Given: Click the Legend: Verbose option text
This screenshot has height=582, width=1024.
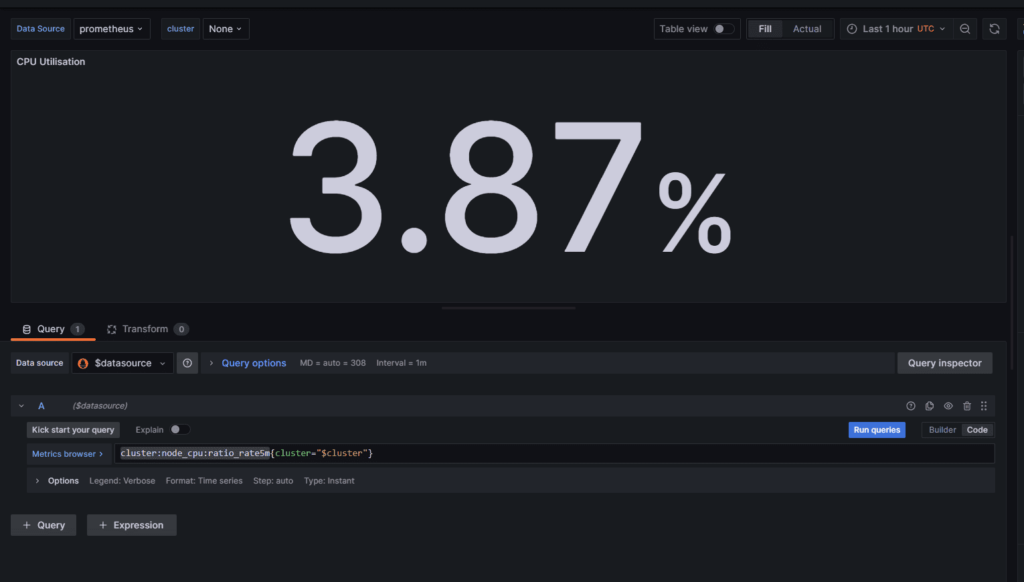Looking at the screenshot, I should click(x=122, y=481).
